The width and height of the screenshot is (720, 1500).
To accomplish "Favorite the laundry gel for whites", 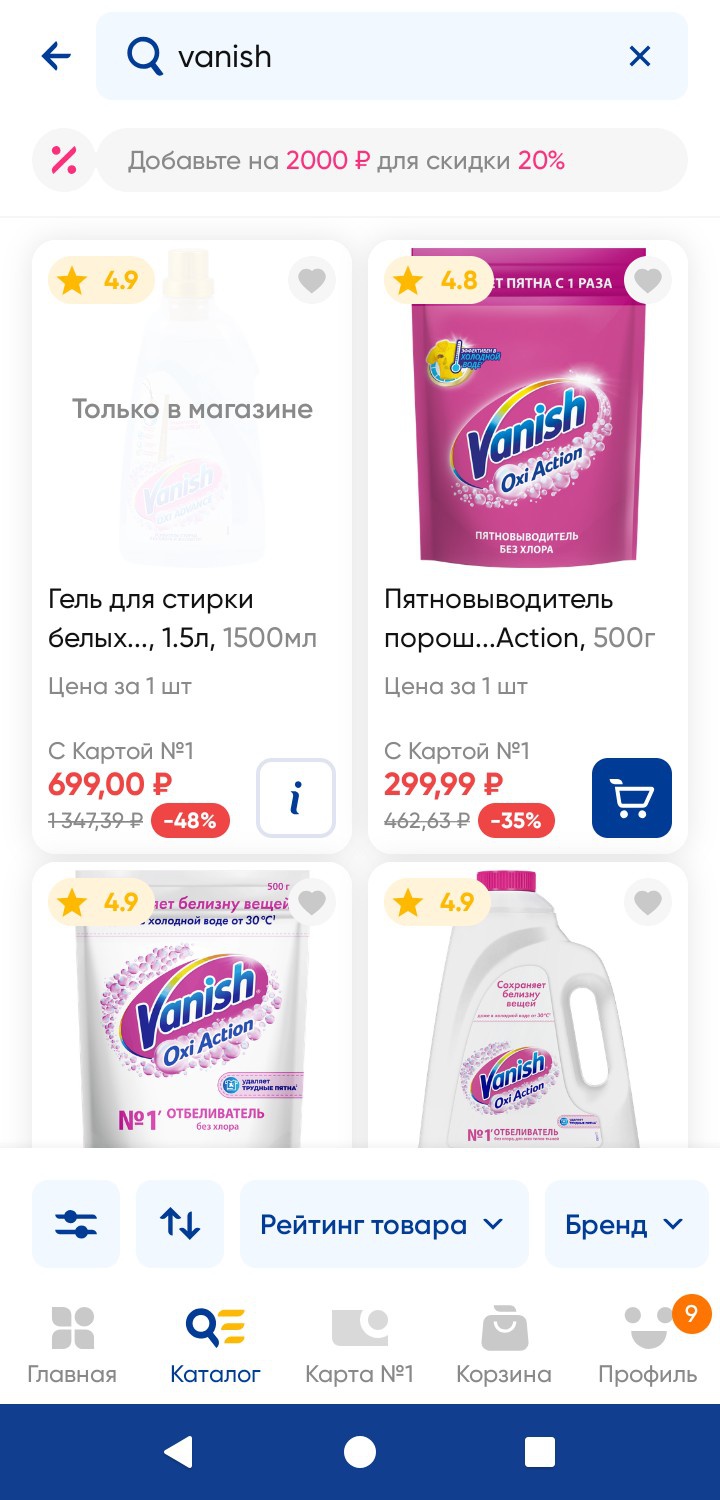I will click(312, 280).
